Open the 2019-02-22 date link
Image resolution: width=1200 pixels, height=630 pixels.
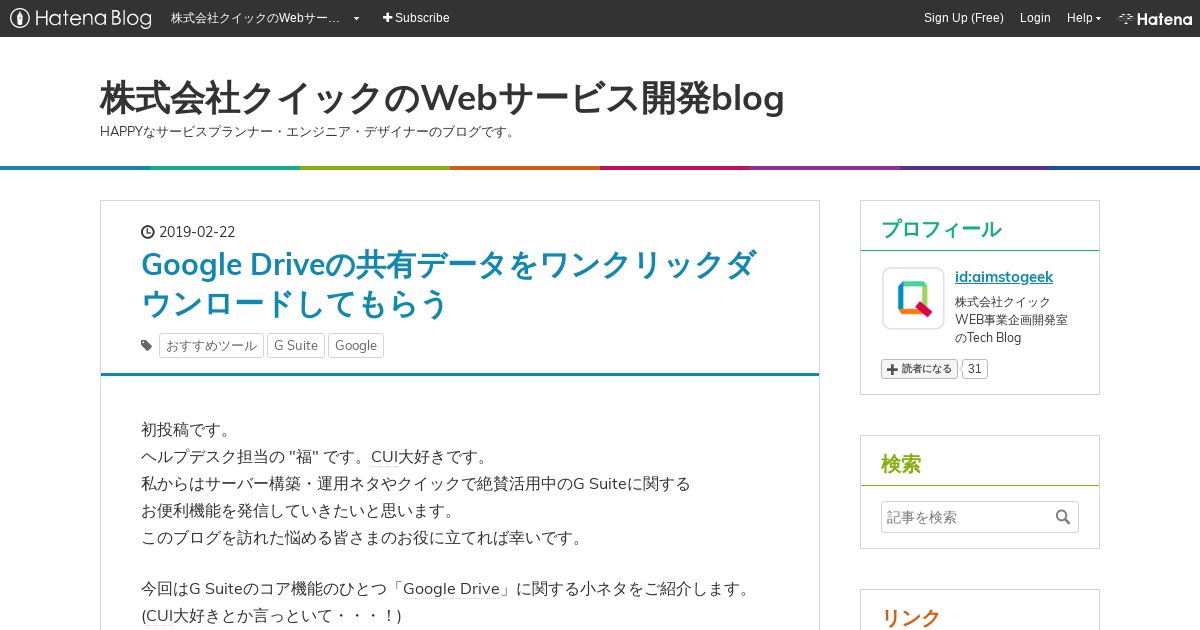coord(197,232)
